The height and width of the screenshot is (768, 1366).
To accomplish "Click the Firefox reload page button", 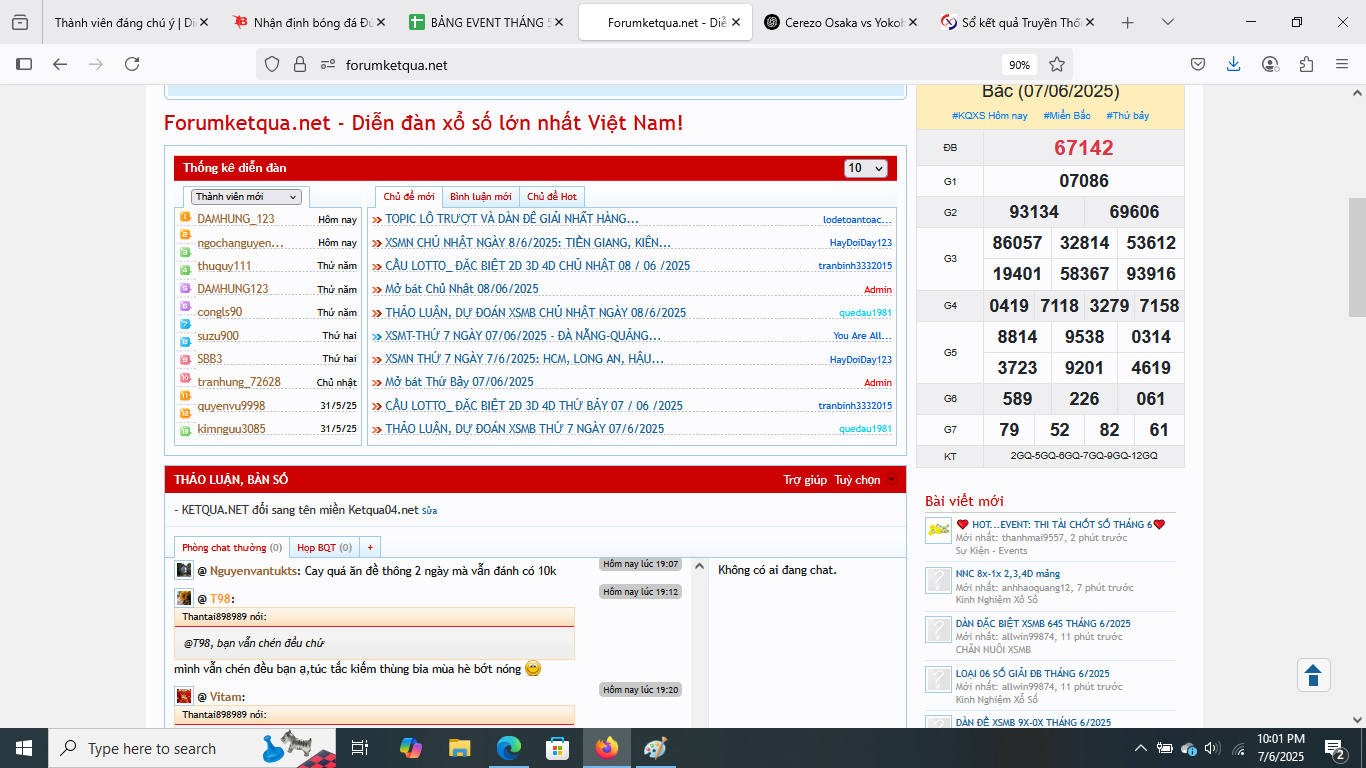I will pos(132,64).
